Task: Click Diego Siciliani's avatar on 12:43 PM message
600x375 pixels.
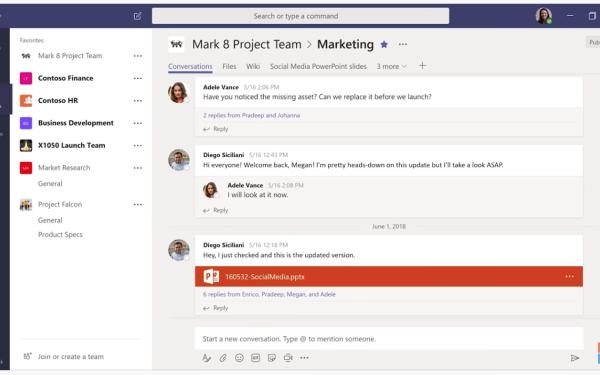Action: coord(178,160)
